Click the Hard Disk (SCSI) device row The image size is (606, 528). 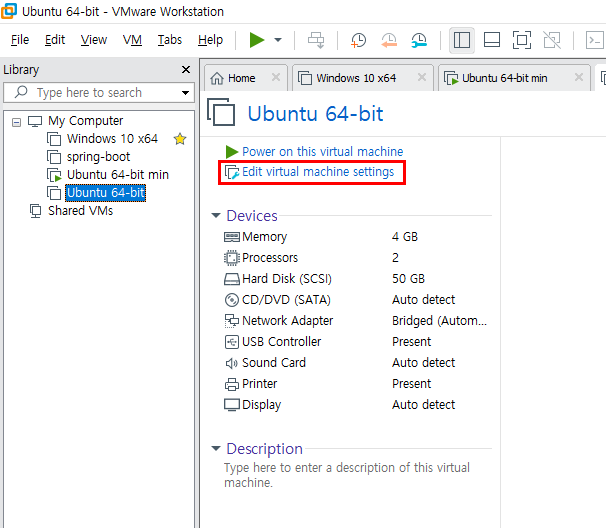(x=356, y=279)
